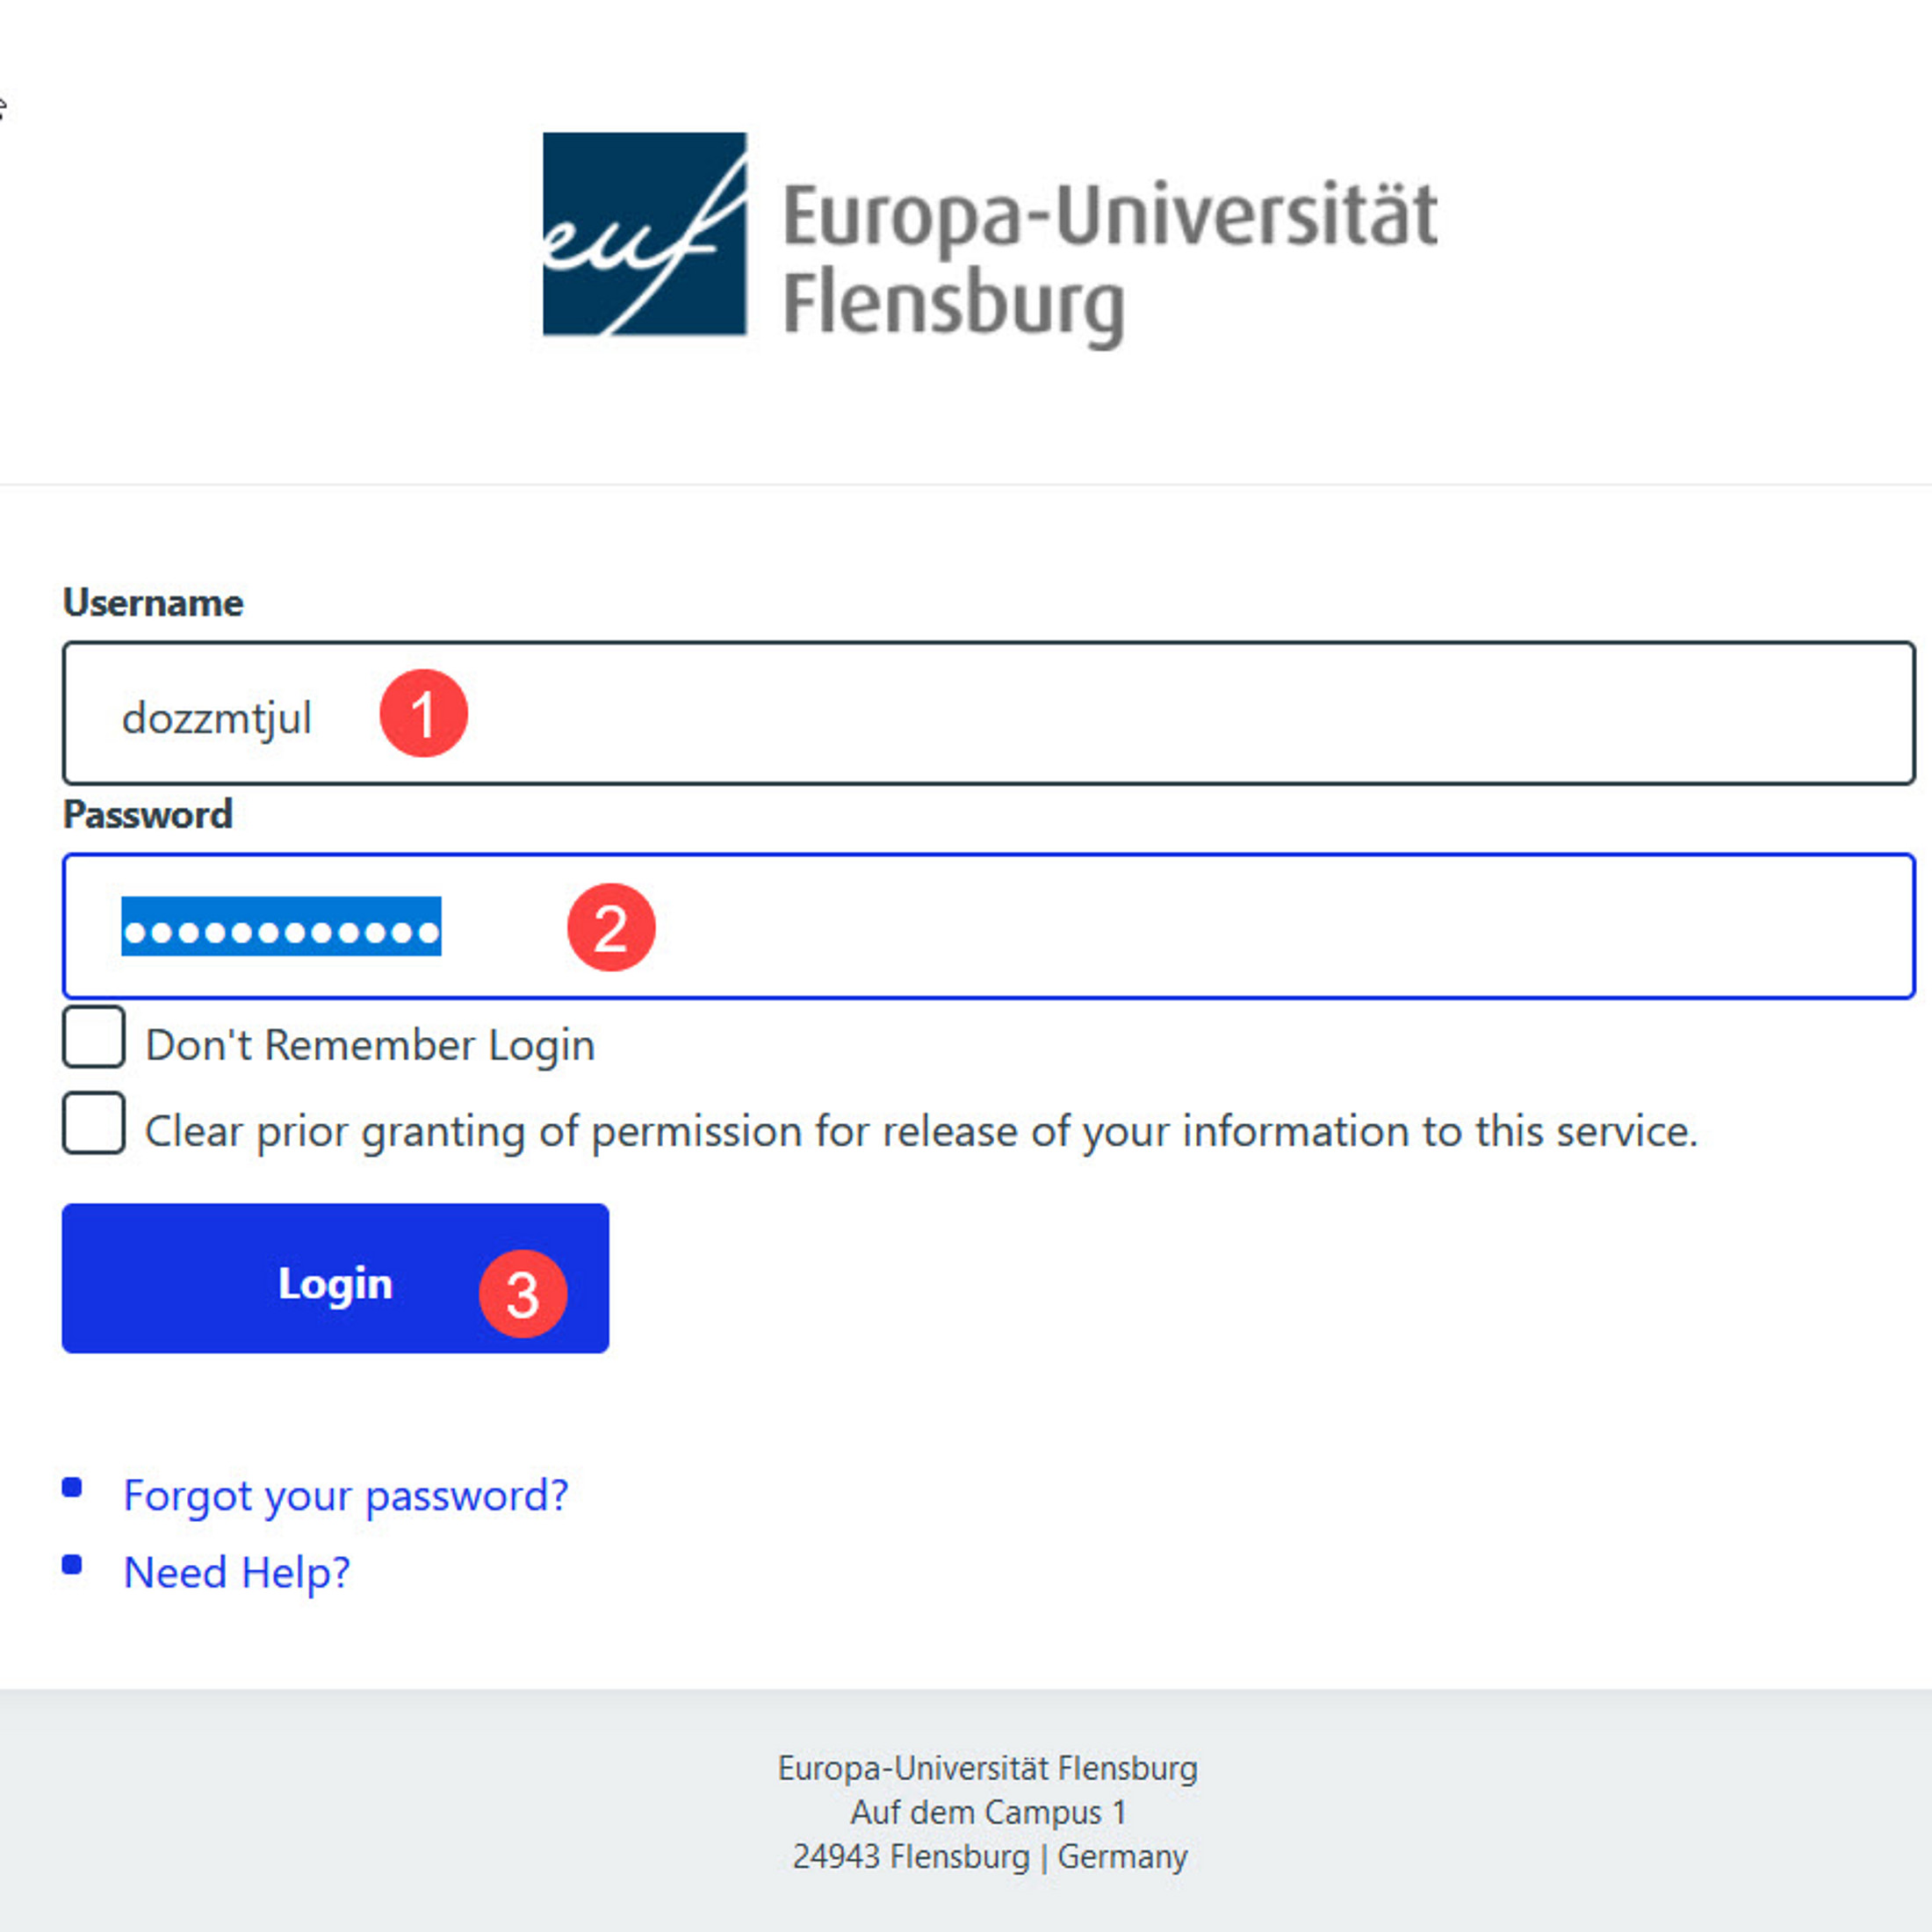Click the entered username text dozzmtjul
The image size is (1932, 1932).
tap(217, 719)
